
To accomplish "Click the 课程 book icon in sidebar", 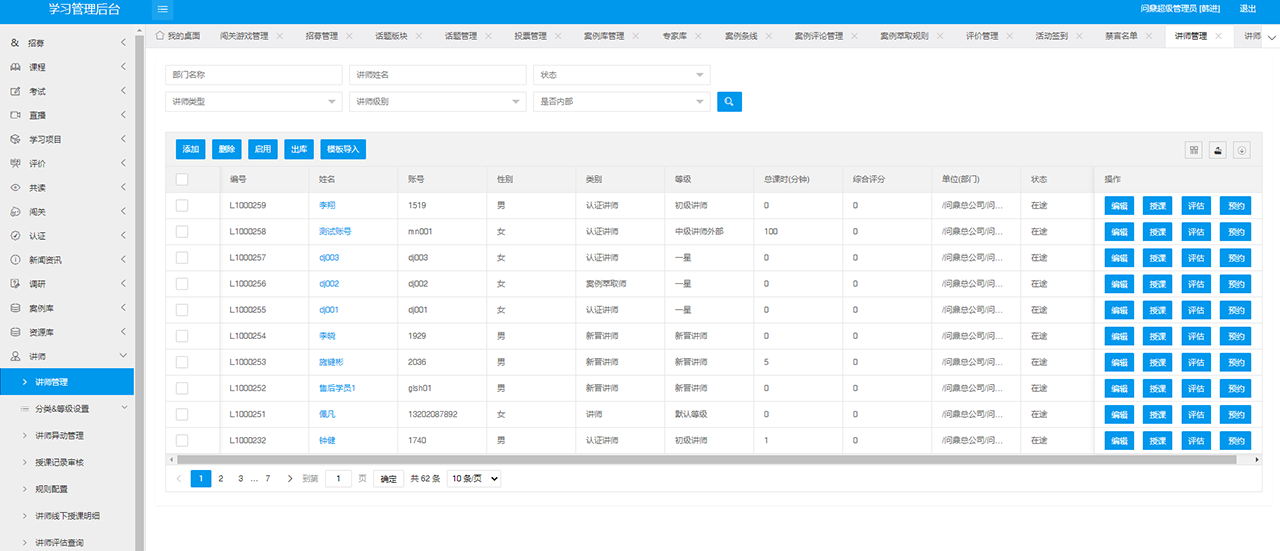I will (15, 67).
